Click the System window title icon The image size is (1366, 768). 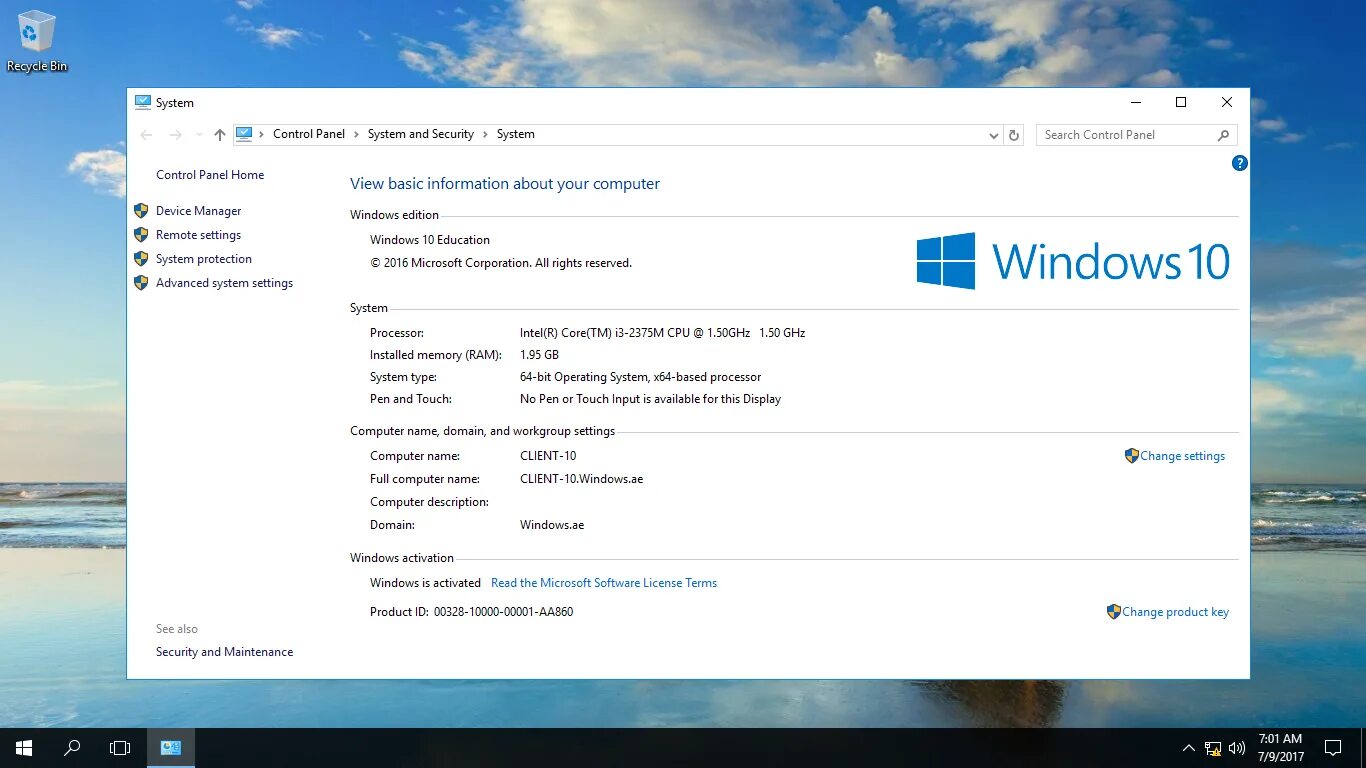(143, 102)
